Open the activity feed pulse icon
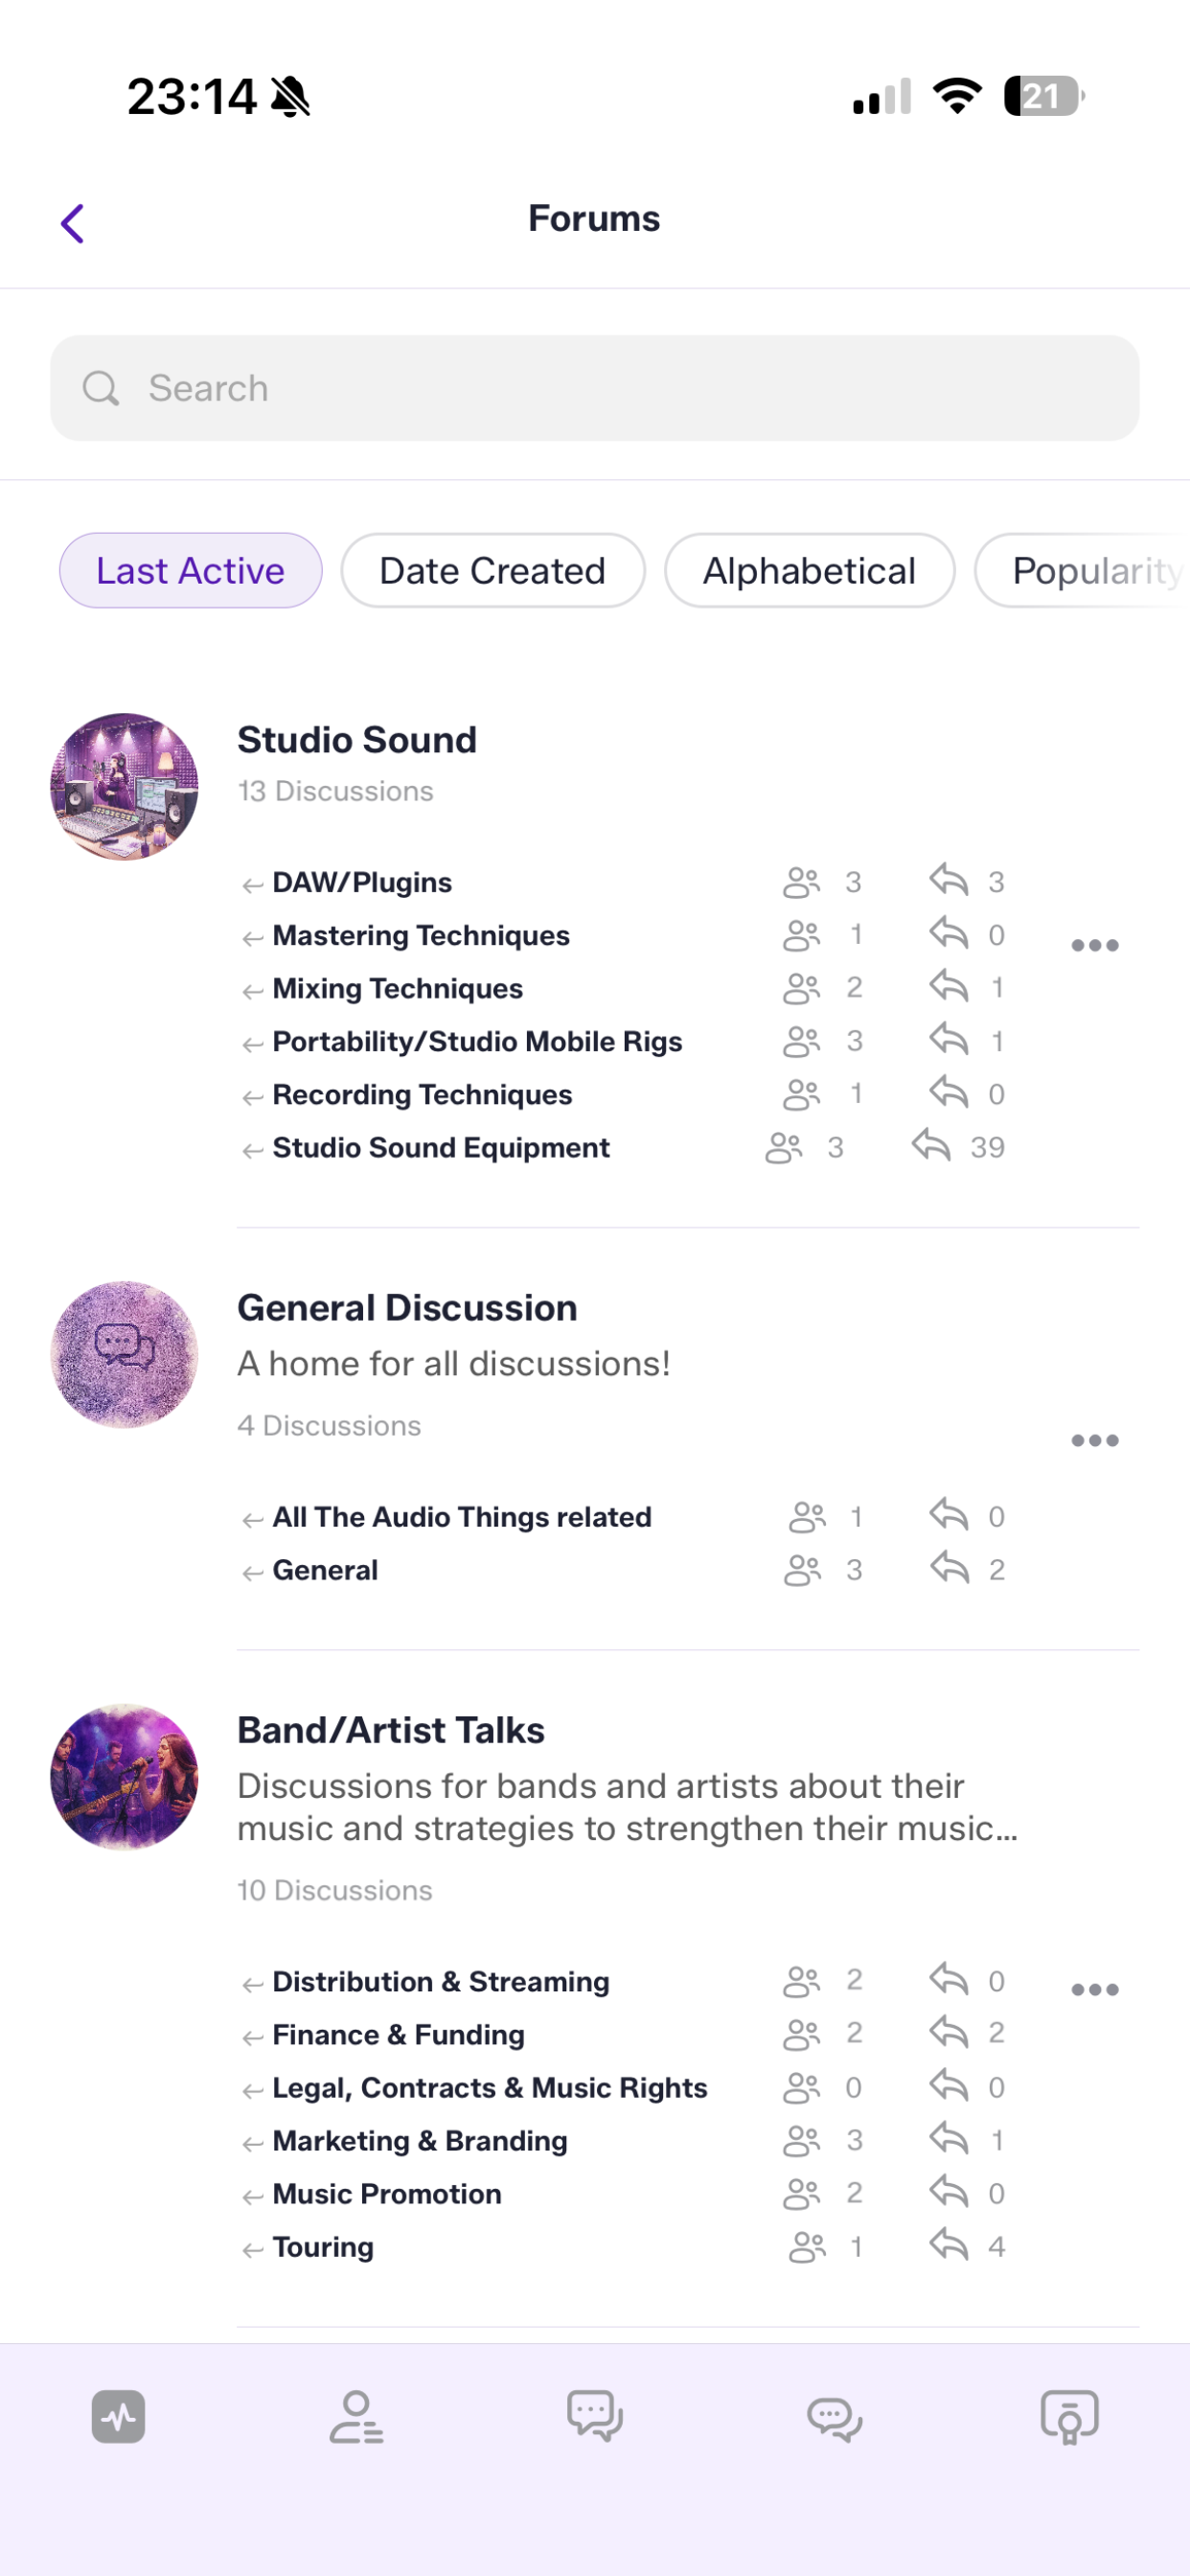This screenshot has width=1190, height=2576. pos(117,2417)
